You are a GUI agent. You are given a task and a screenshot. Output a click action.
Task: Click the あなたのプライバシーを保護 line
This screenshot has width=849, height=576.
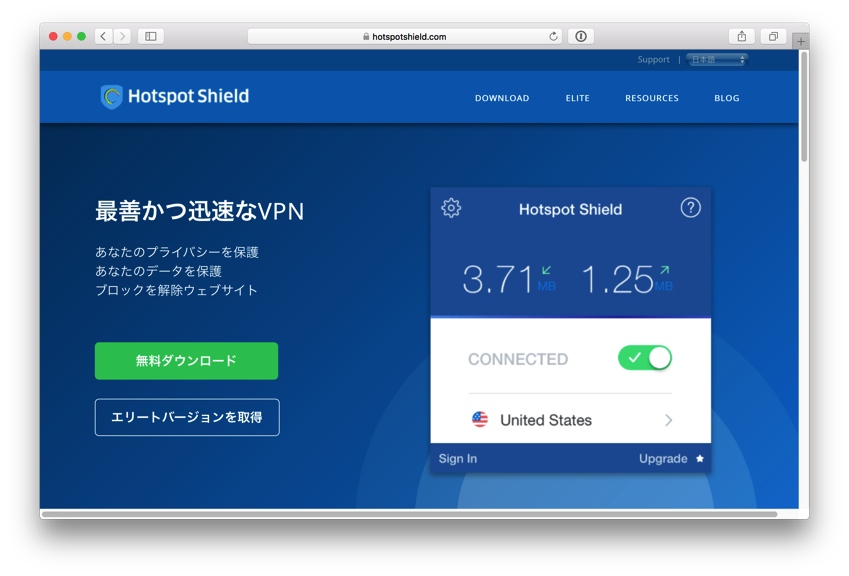click(x=177, y=252)
